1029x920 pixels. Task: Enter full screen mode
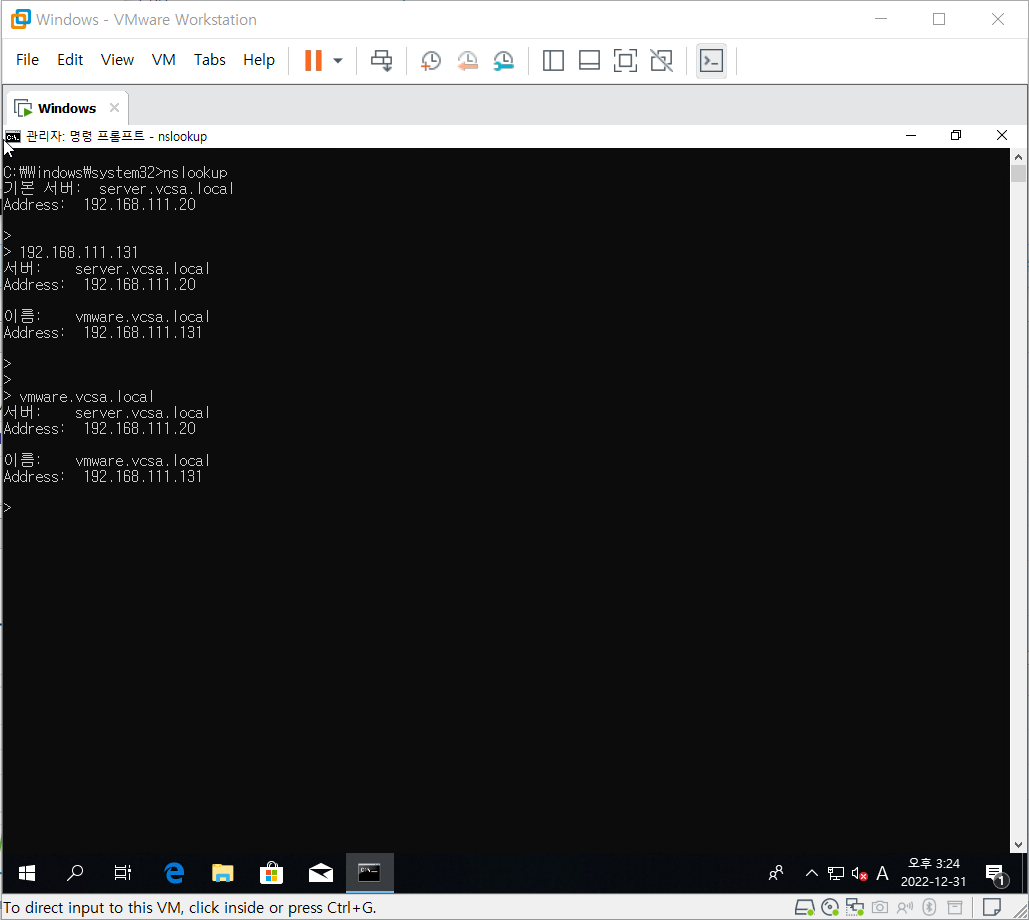point(625,60)
